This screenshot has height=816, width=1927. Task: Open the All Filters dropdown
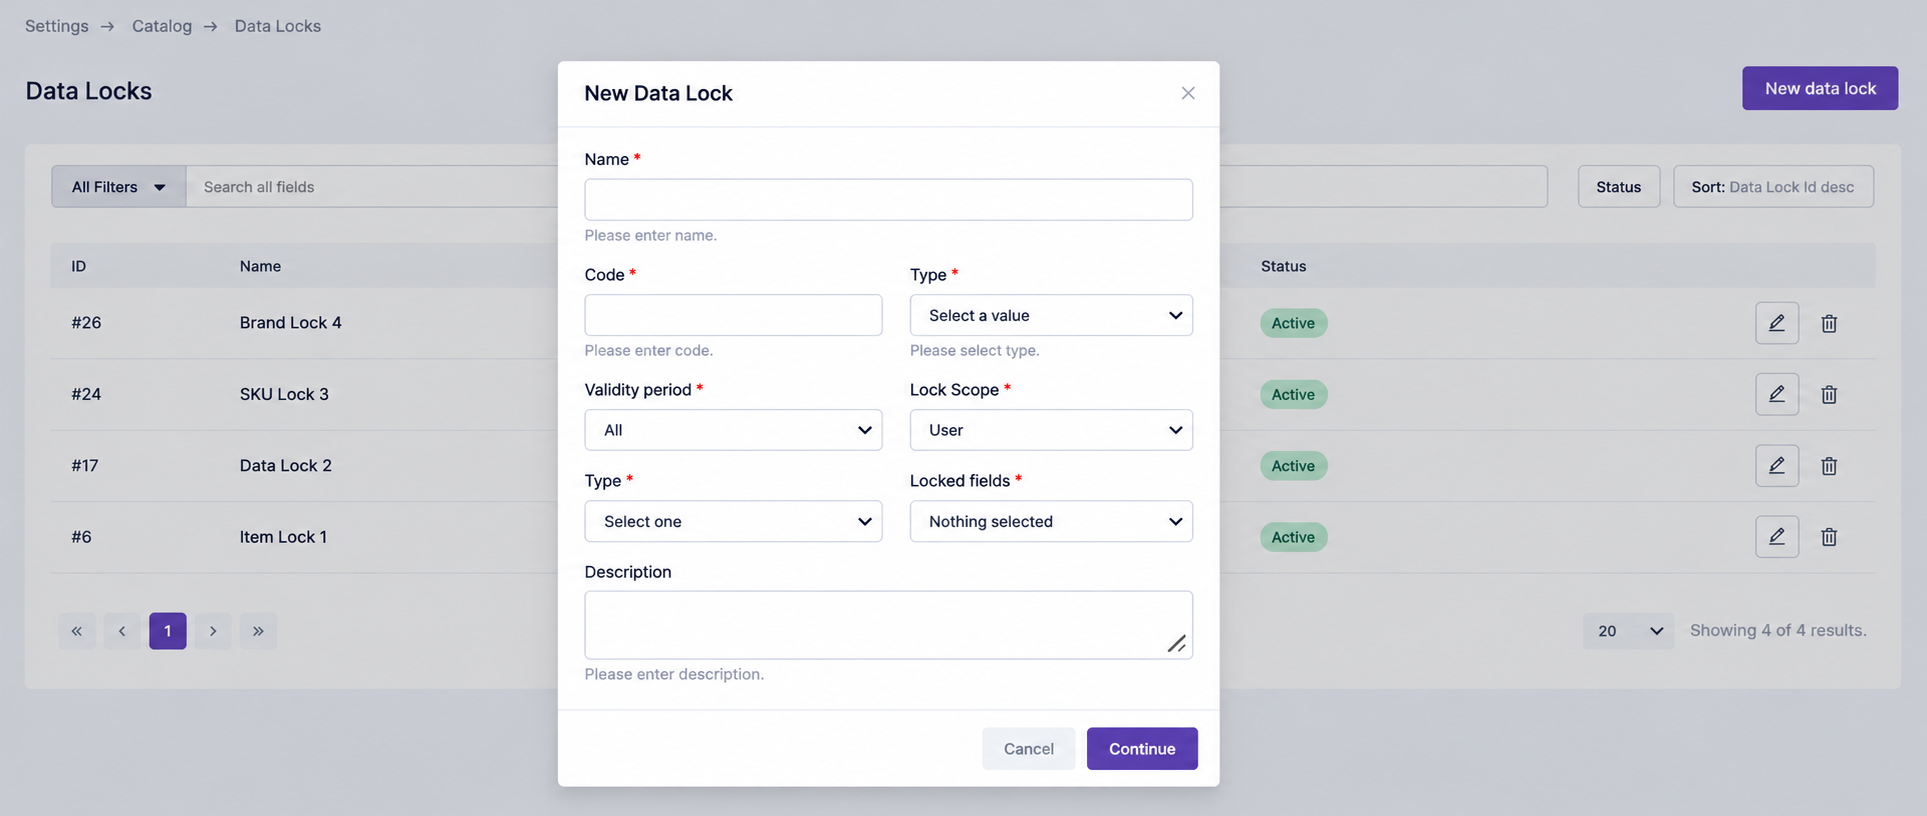[x=119, y=187]
